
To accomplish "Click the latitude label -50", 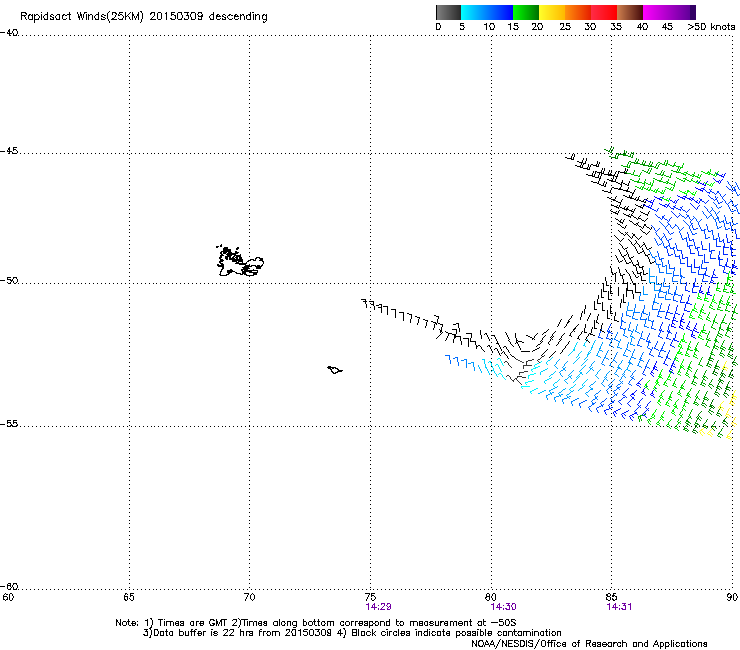I will click(x=9, y=281).
